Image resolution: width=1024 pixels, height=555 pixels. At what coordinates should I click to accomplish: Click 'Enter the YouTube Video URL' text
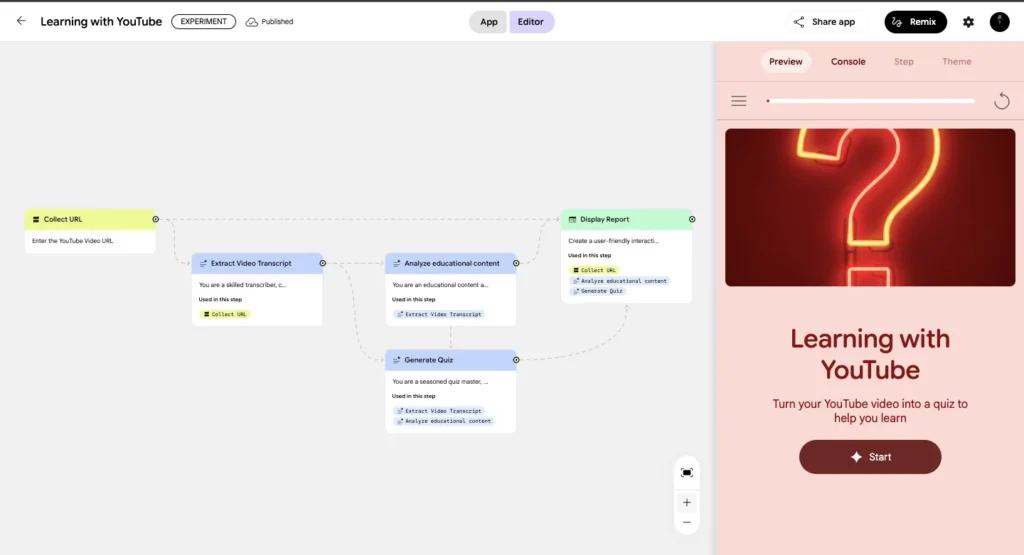tap(72, 241)
